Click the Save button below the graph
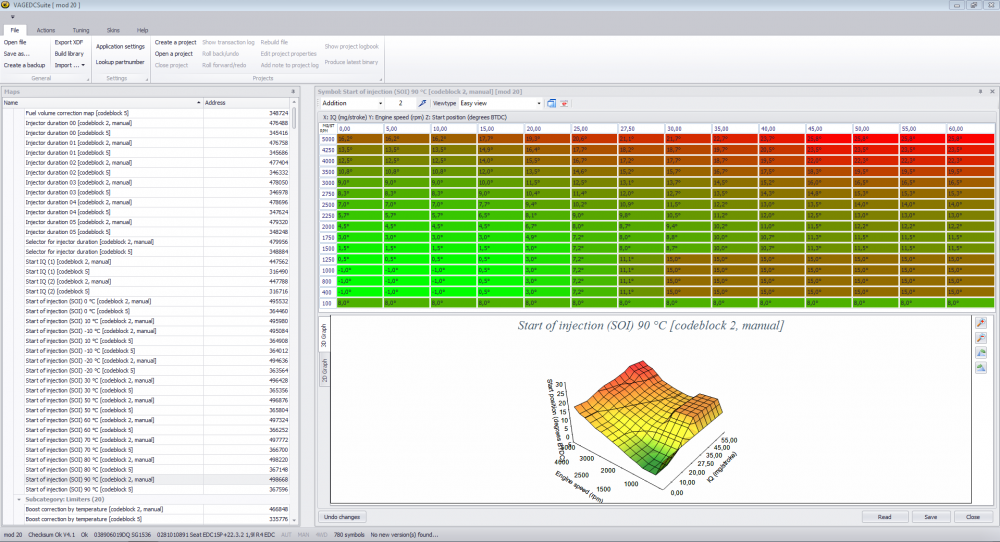 tap(930, 517)
